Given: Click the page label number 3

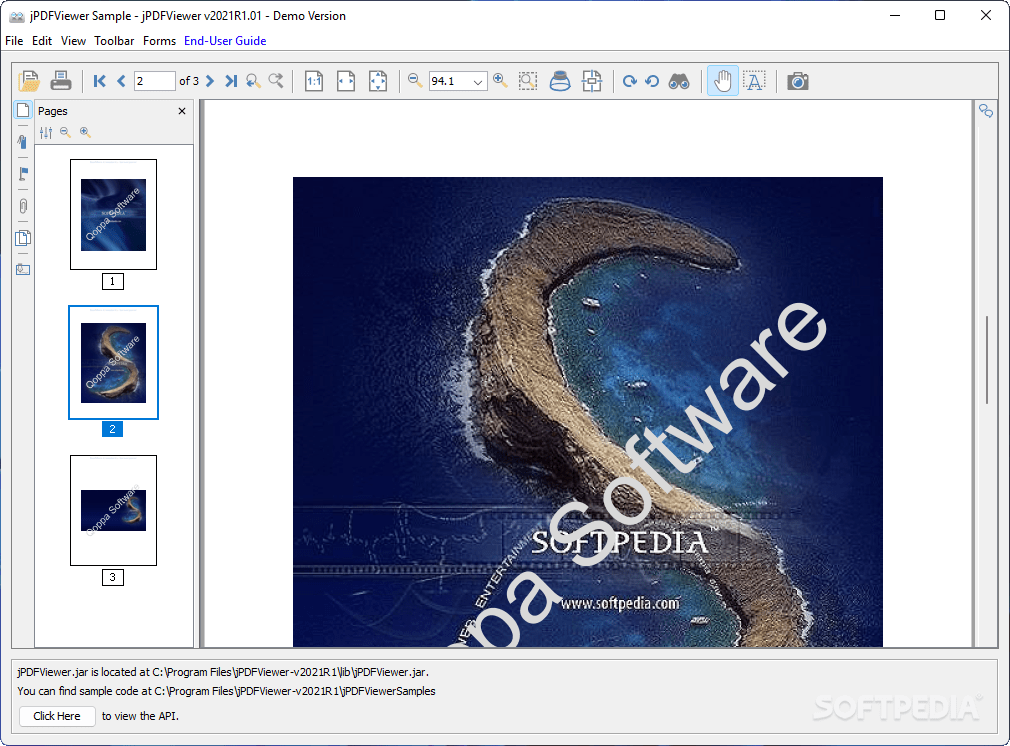Looking at the screenshot, I should tap(113, 577).
